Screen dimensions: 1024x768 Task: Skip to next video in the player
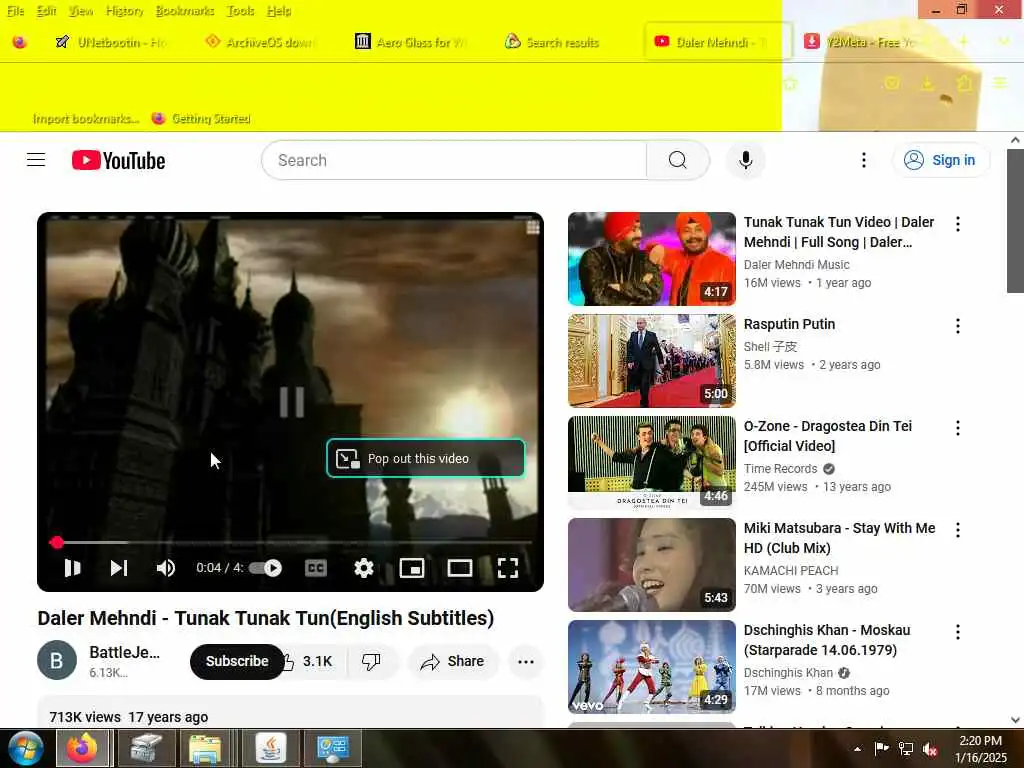click(x=118, y=568)
